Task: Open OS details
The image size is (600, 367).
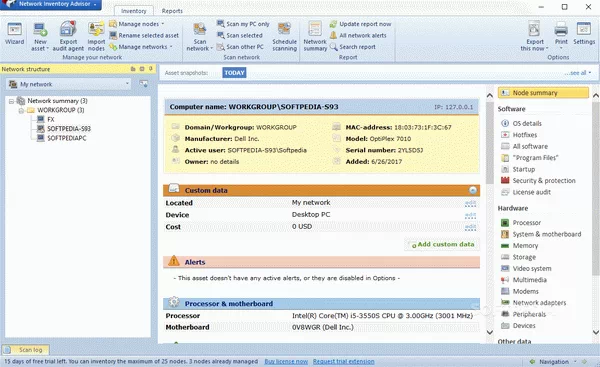Action: pos(522,123)
